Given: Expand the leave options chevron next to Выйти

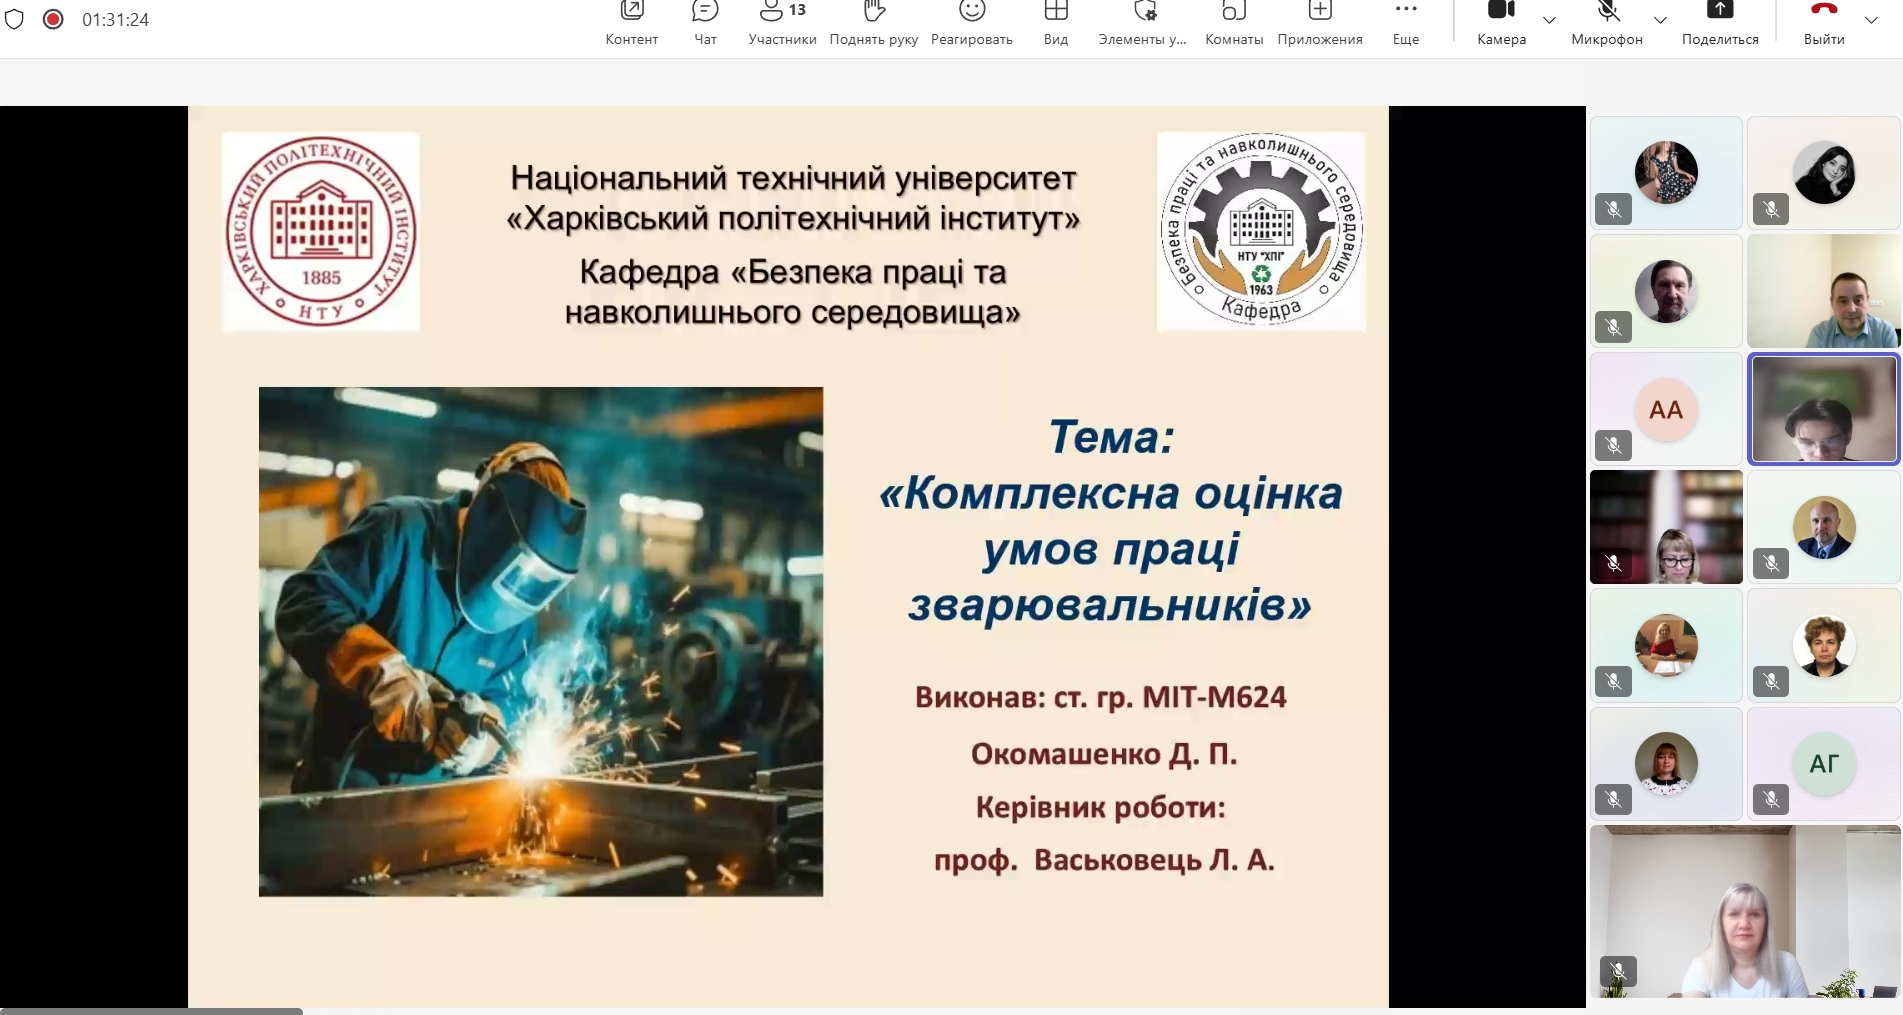Looking at the screenshot, I should click(1871, 20).
